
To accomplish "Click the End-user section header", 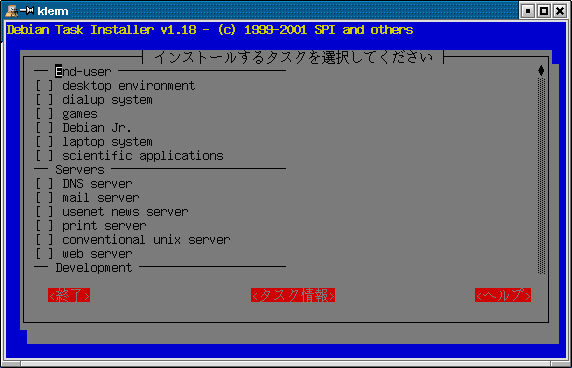I will point(83,72).
